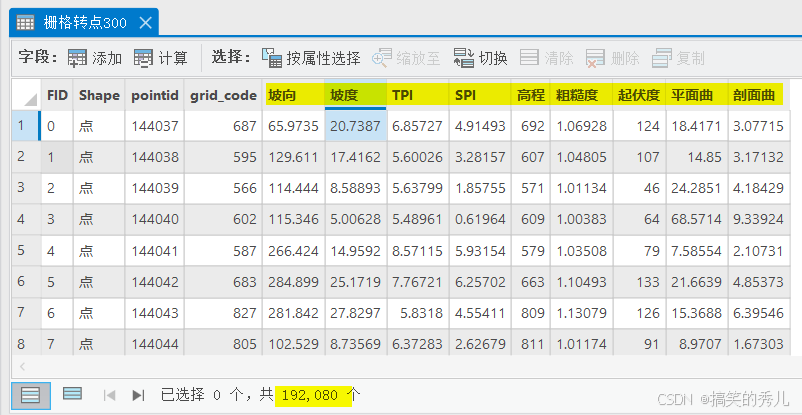Select row 6 by its row header

pos(26,282)
